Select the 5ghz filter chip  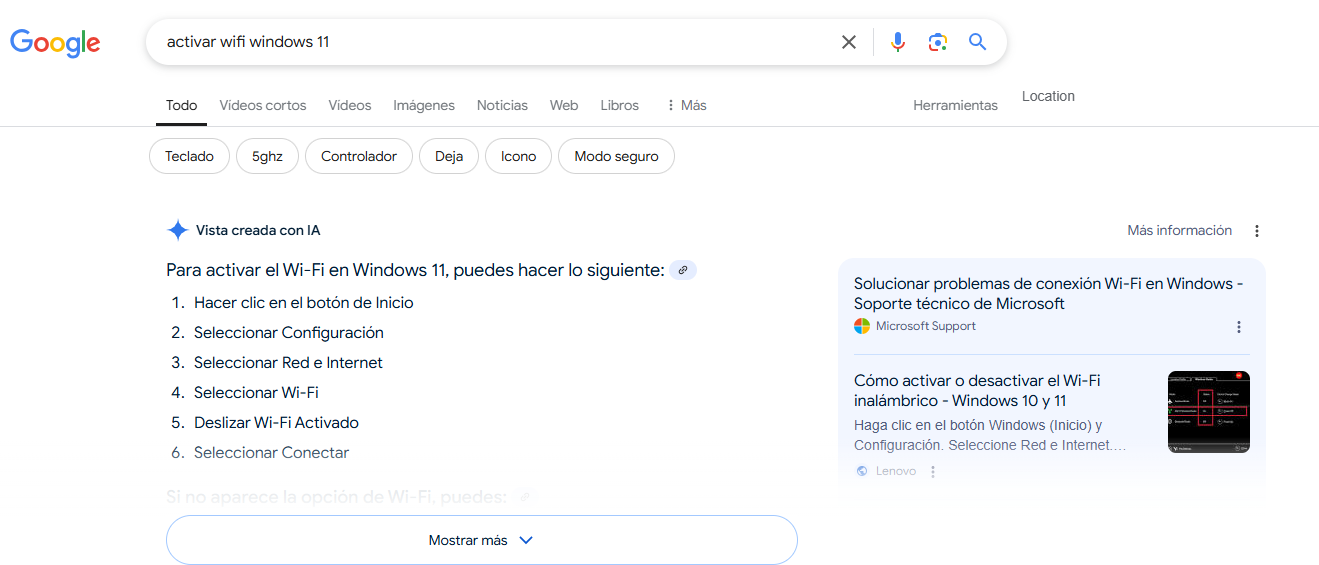[267, 156]
